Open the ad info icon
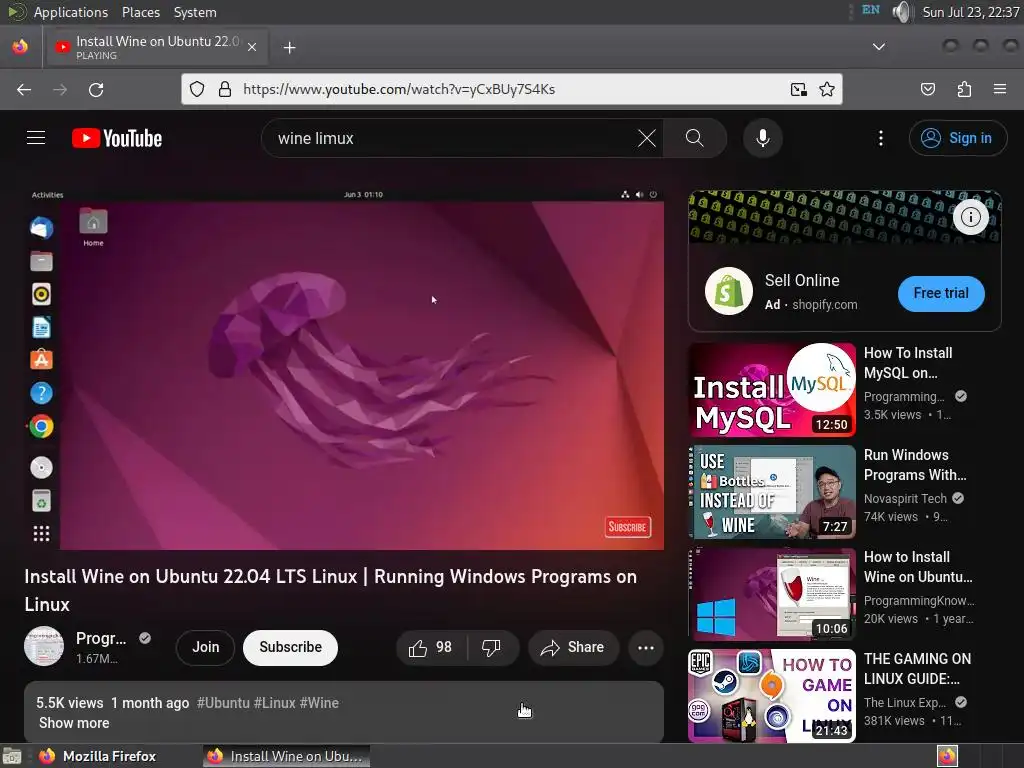 tap(970, 217)
